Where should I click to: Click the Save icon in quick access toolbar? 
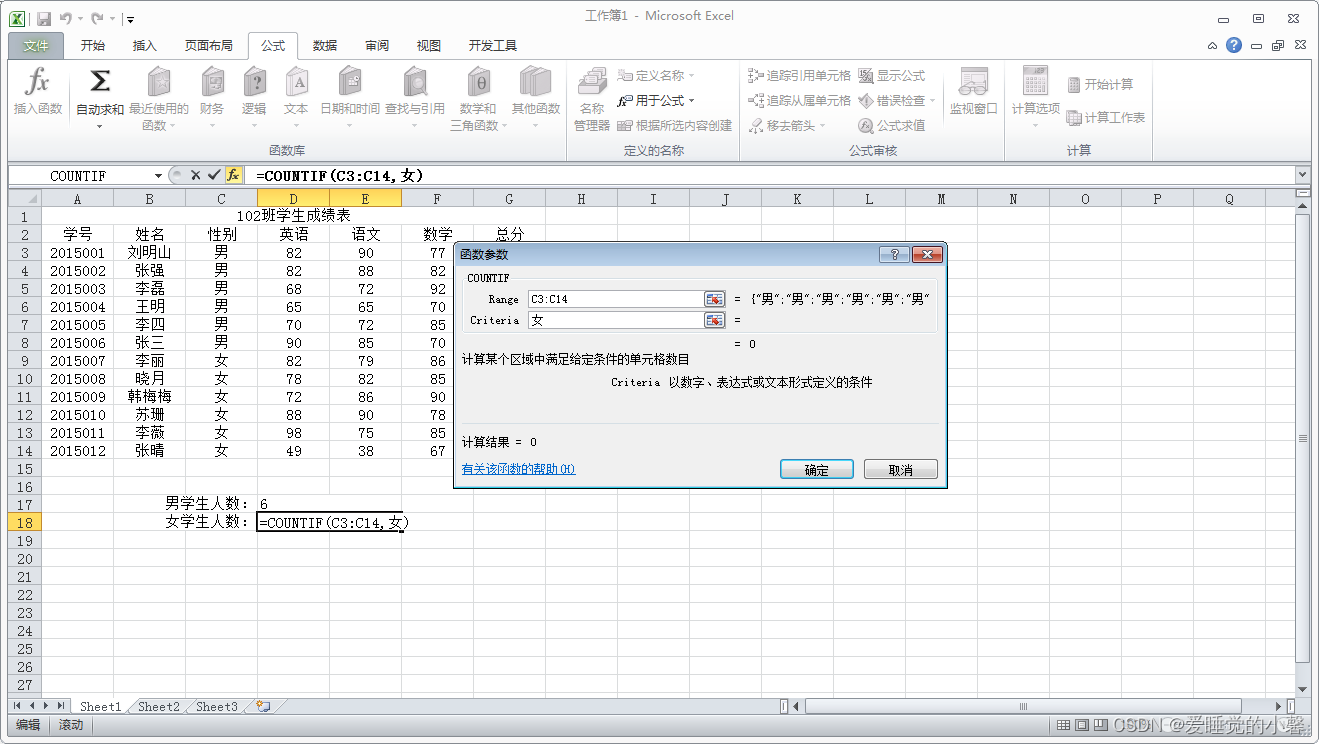44,18
